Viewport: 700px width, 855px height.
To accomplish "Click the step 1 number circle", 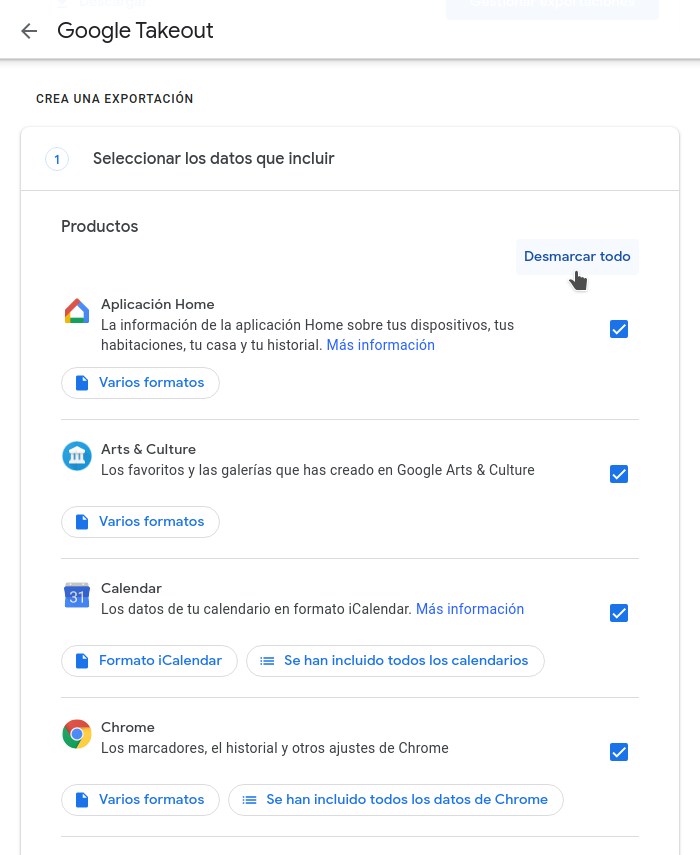I will click(57, 159).
